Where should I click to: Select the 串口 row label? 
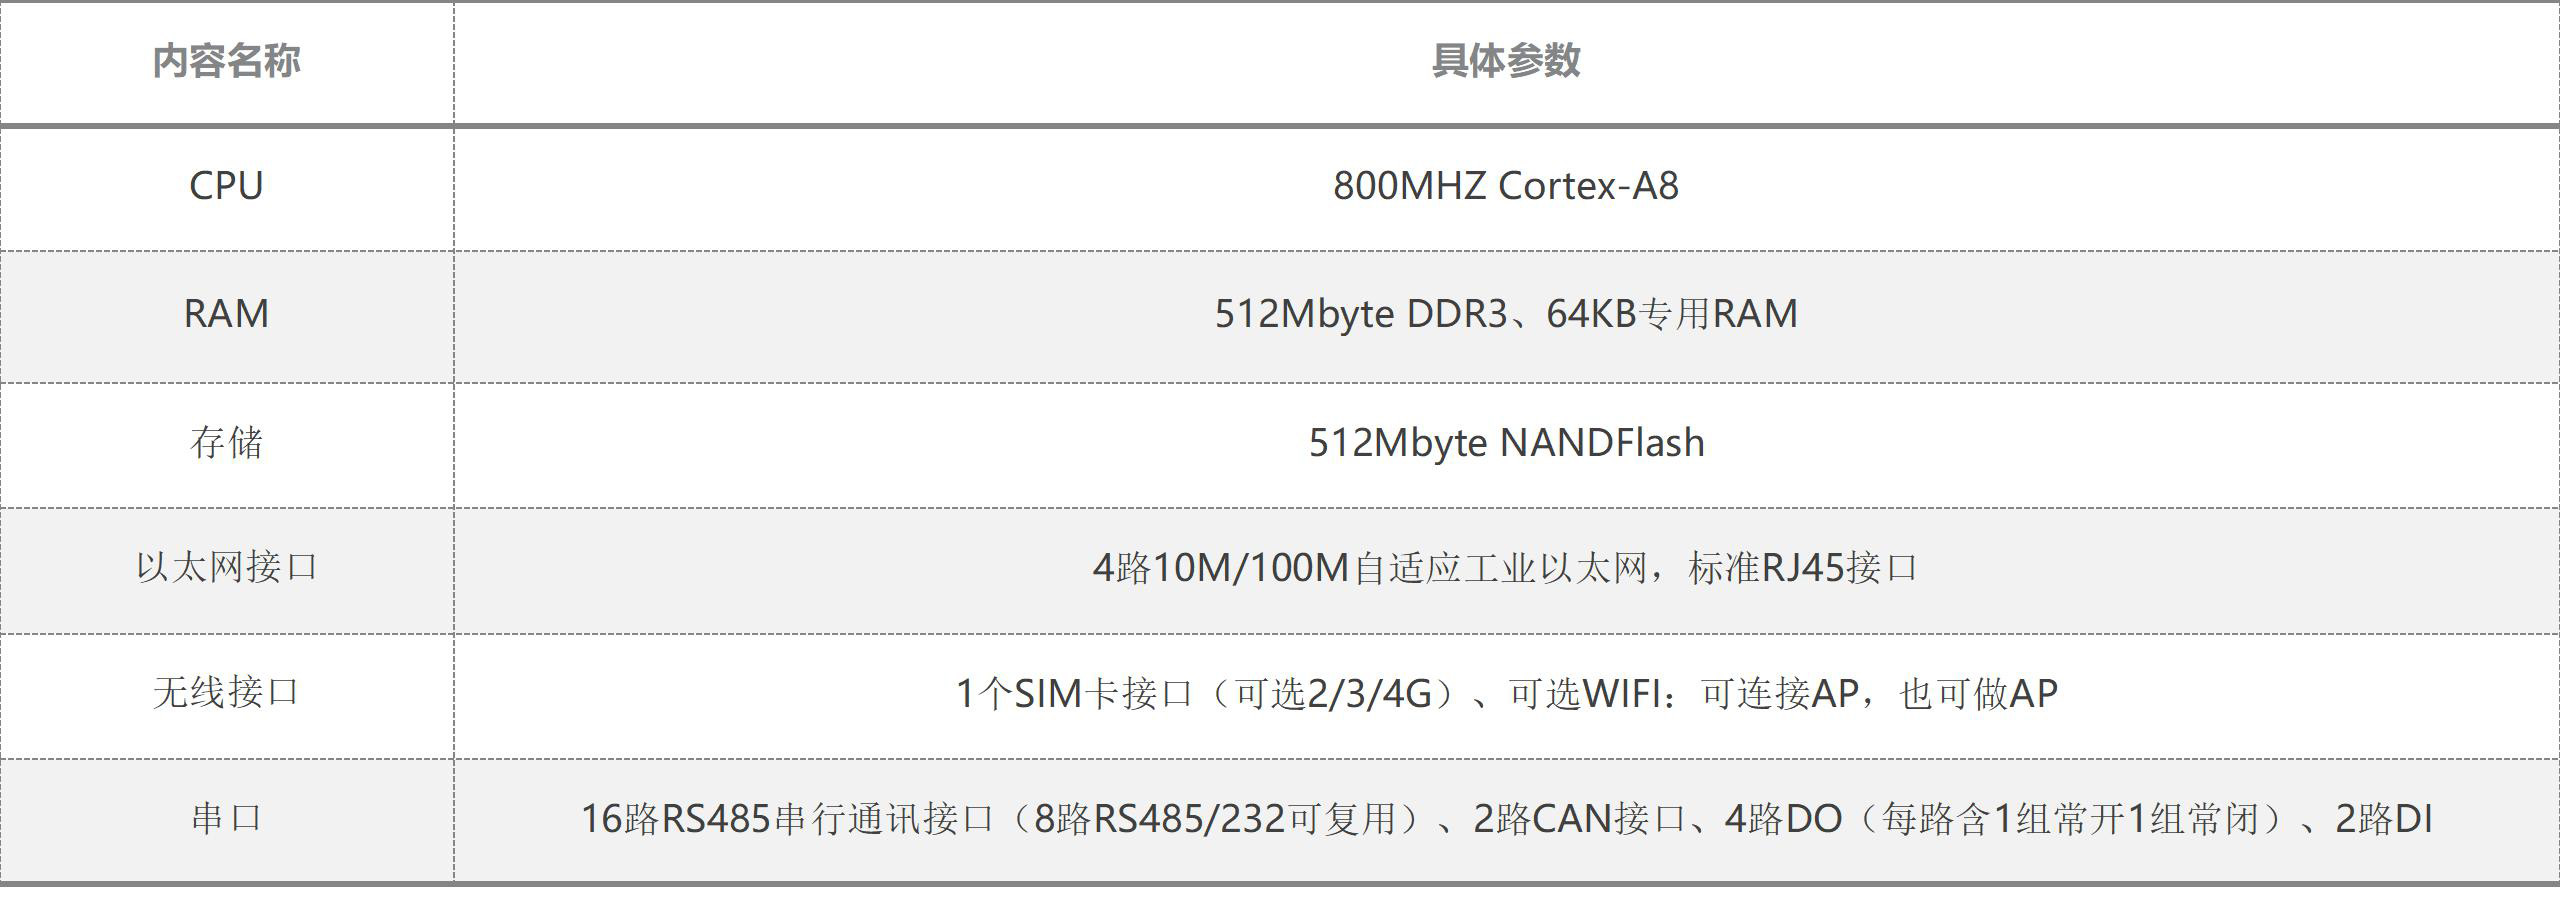coord(226,818)
